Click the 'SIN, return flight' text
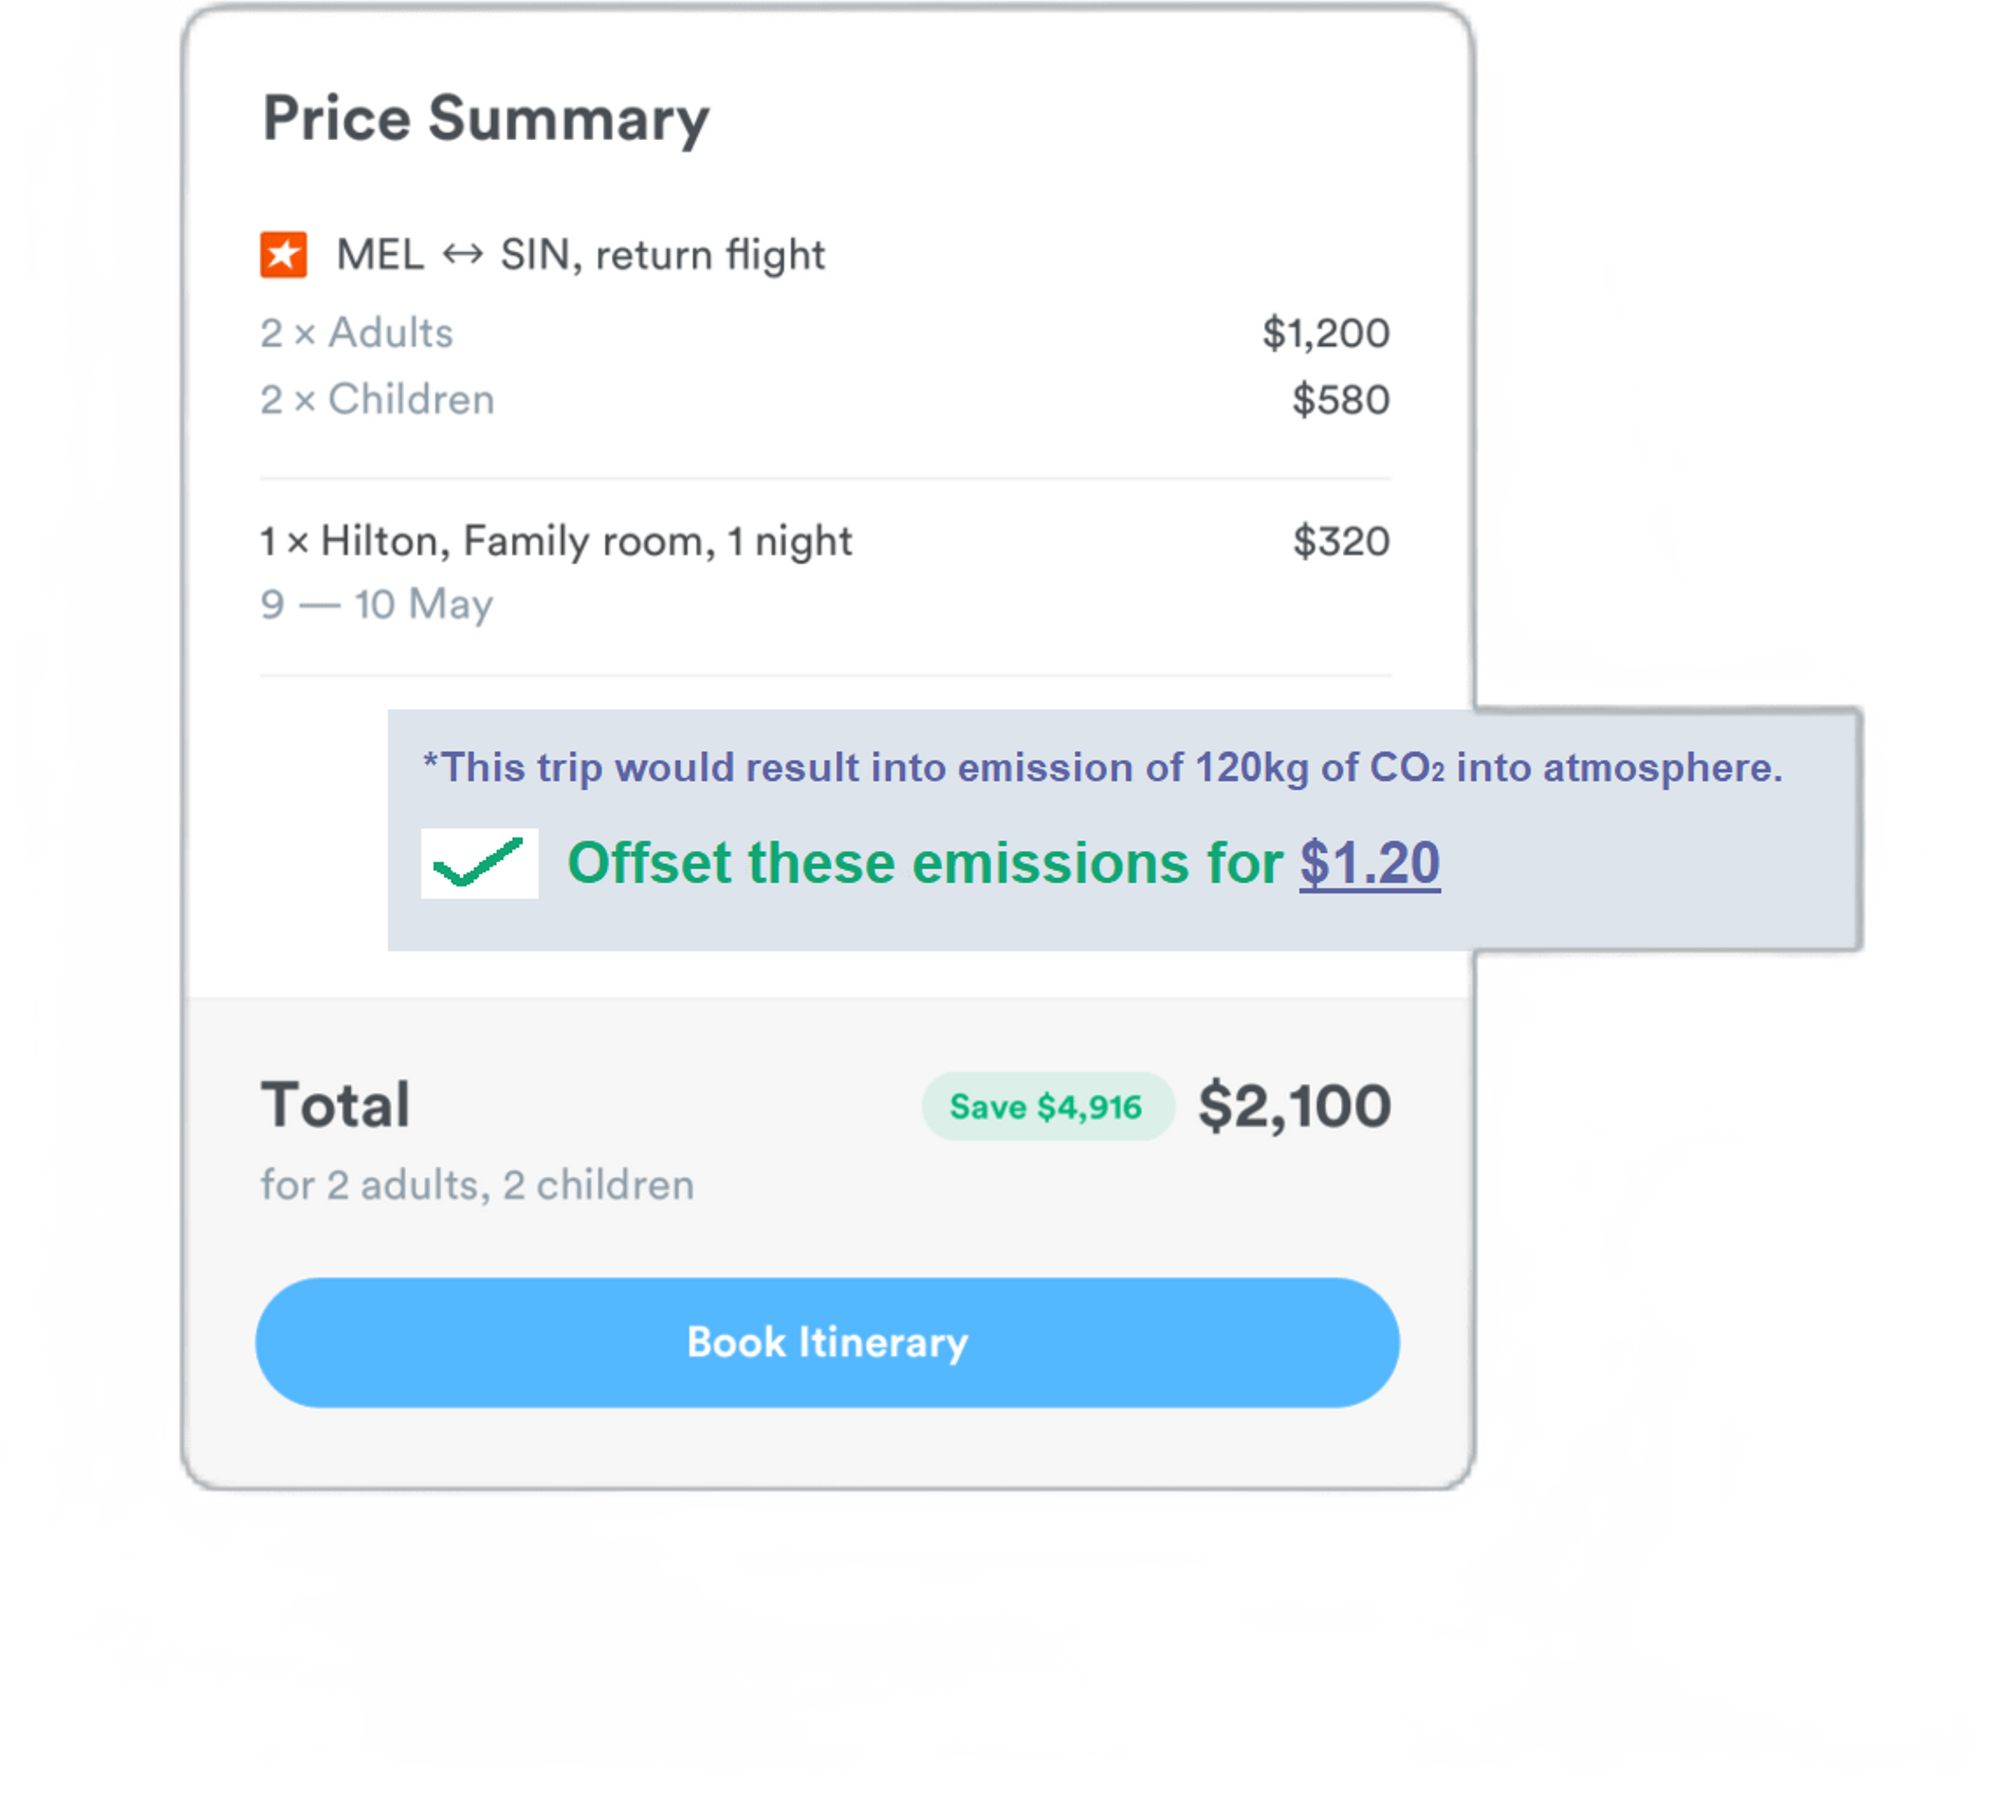Viewport: 2000px width, 1797px height. (662, 255)
